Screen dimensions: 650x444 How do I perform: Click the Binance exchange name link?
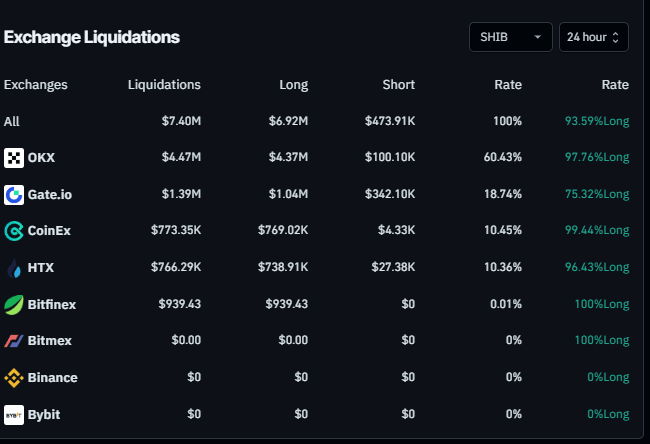(53, 378)
